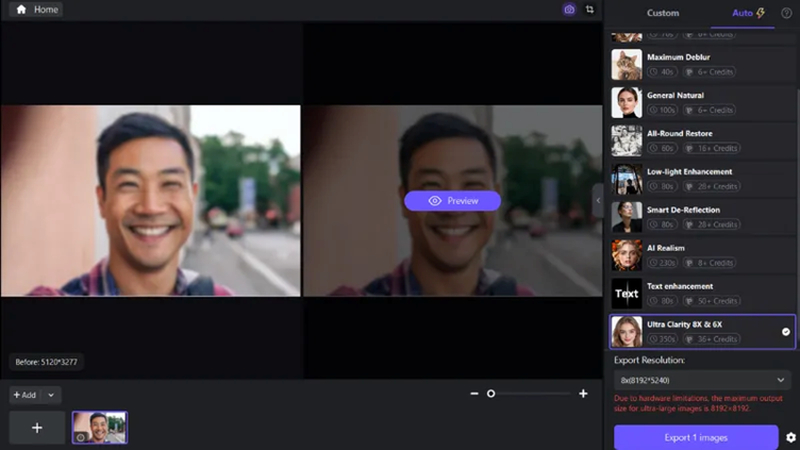Pick the Text enhancement model
Viewport: 800px width, 450px height.
click(702, 294)
